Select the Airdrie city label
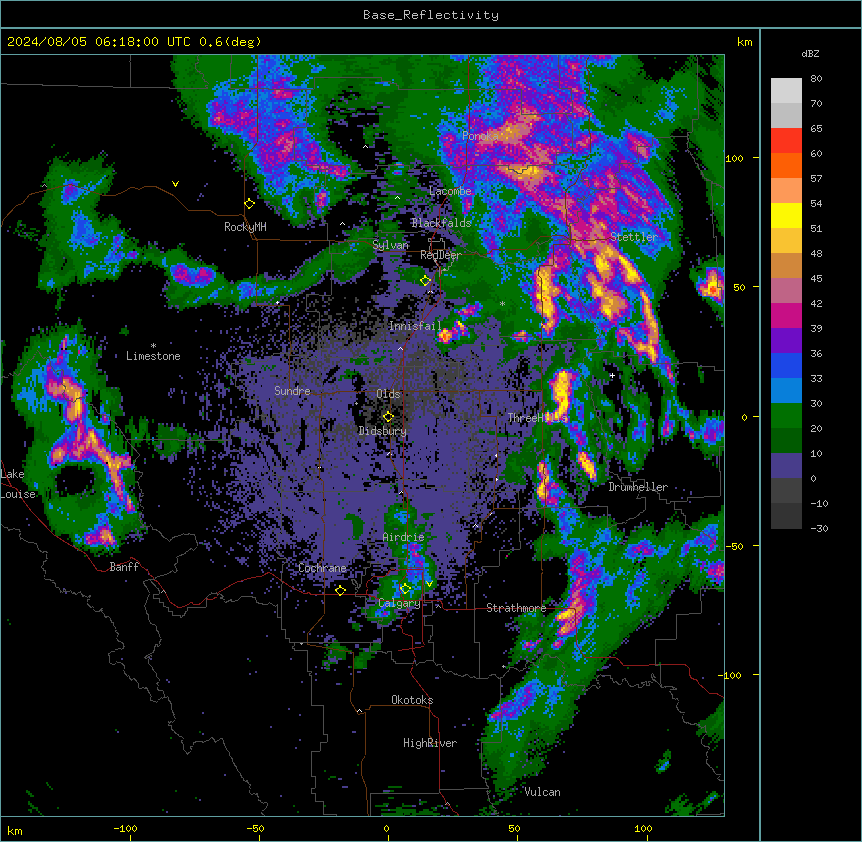This screenshot has height=842, width=862. 404,537
